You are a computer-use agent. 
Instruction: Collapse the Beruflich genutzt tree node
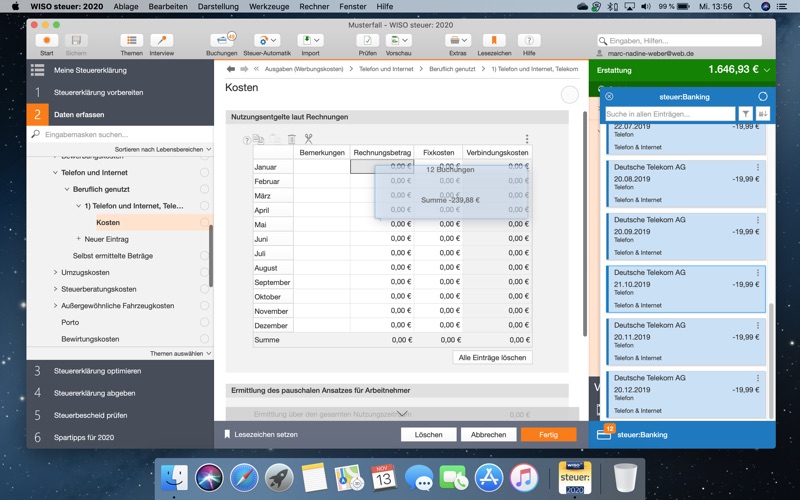coord(67,189)
